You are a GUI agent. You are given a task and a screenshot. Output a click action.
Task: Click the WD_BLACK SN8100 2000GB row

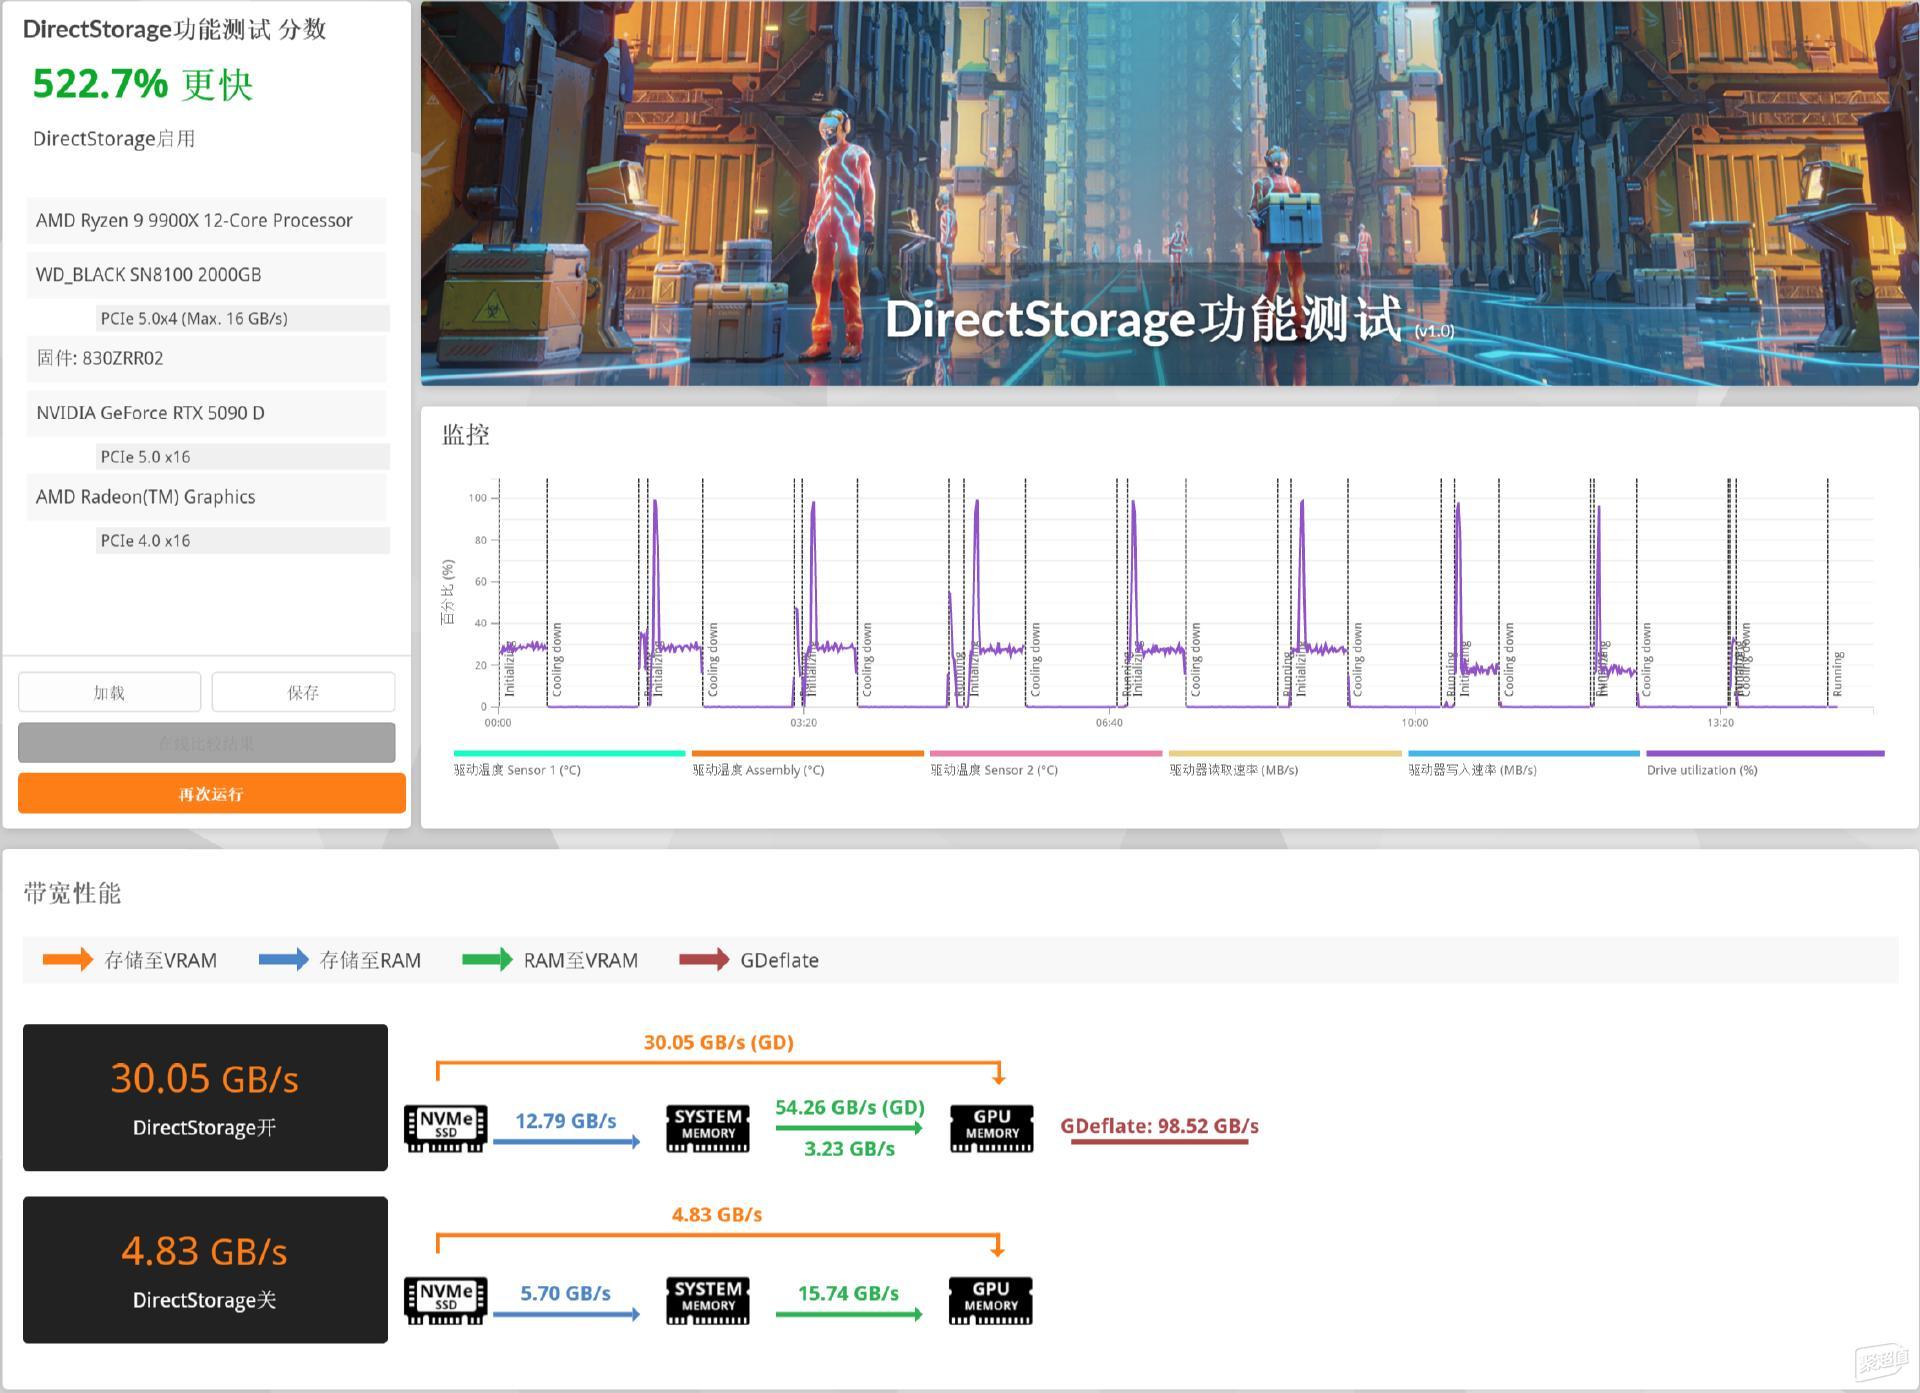[206, 275]
